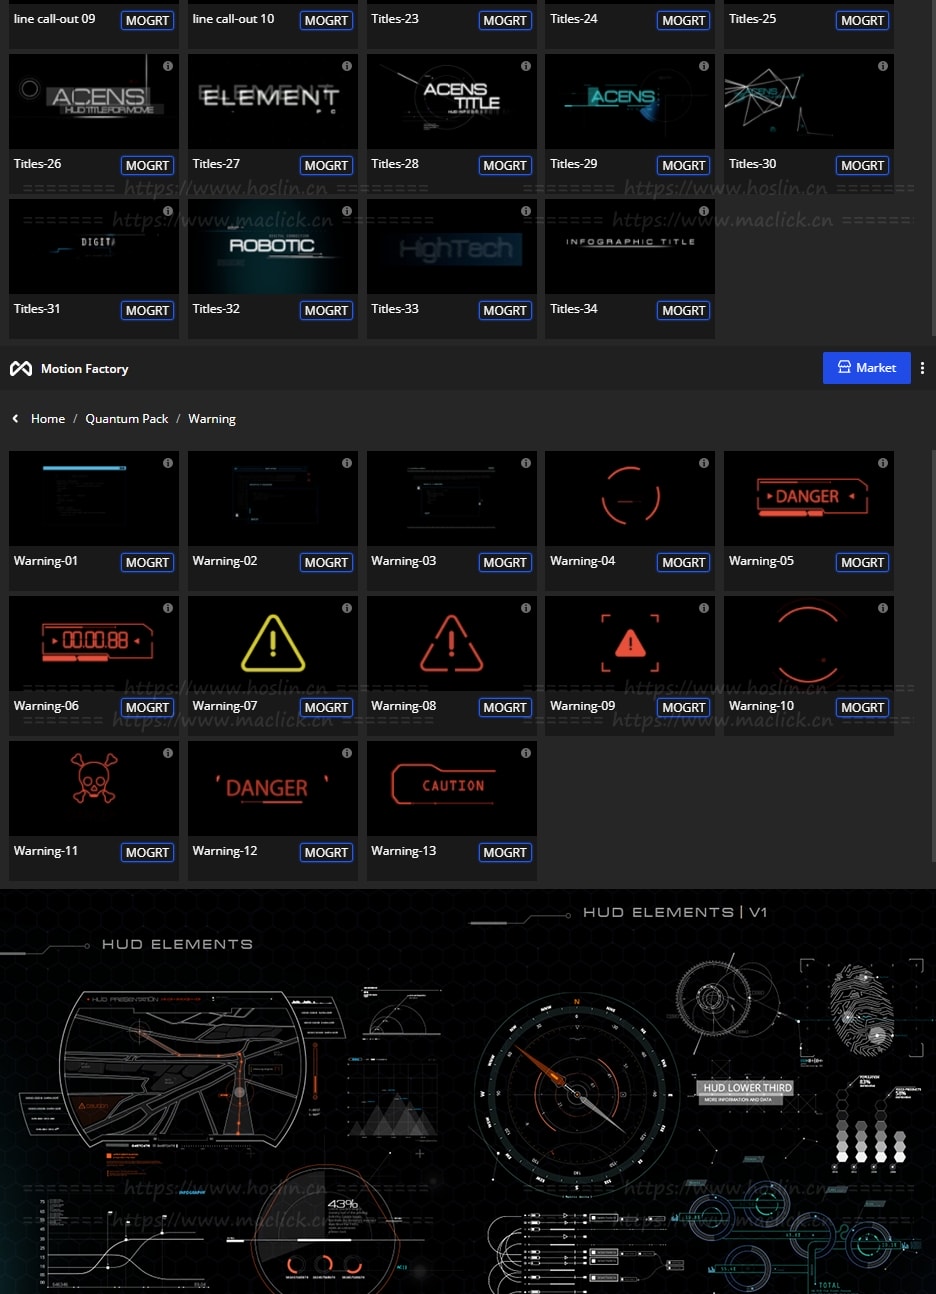Viewport: 936px width, 1294px height.
Task: Click MOGRT button for line call-out 09
Action: point(148,21)
